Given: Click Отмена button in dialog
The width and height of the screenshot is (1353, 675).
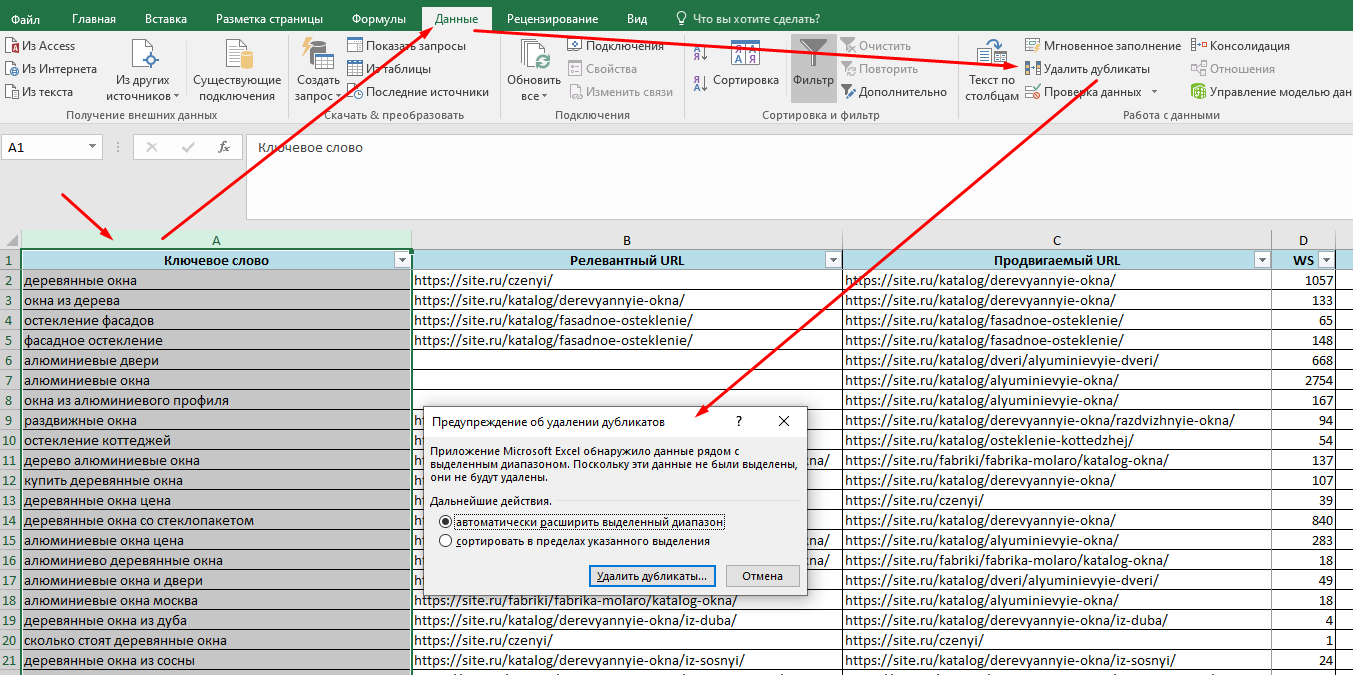Looking at the screenshot, I should pos(762,576).
